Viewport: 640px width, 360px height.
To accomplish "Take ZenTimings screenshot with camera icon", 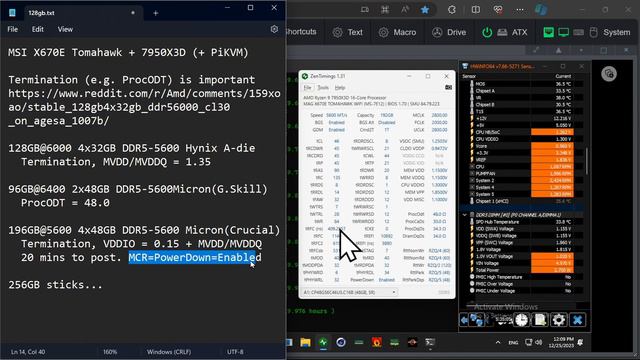I will (x=448, y=87).
